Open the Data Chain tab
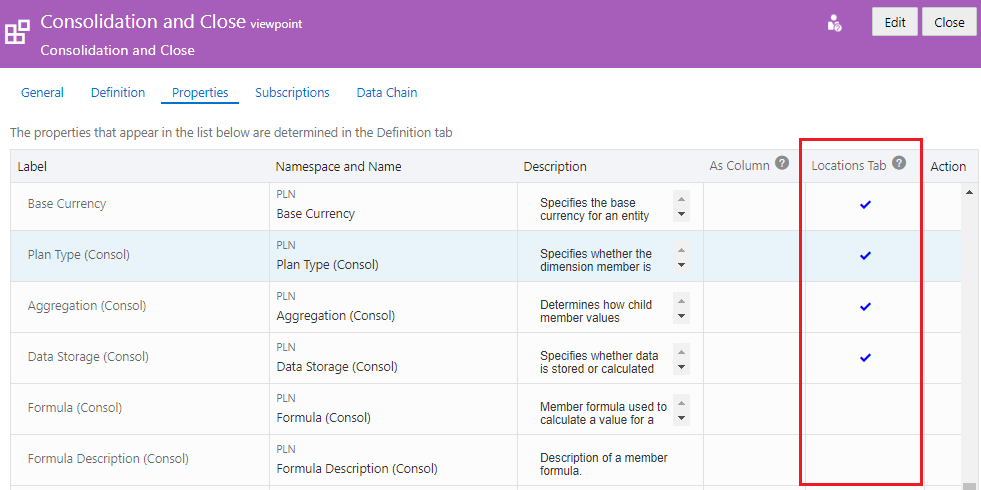 click(387, 92)
